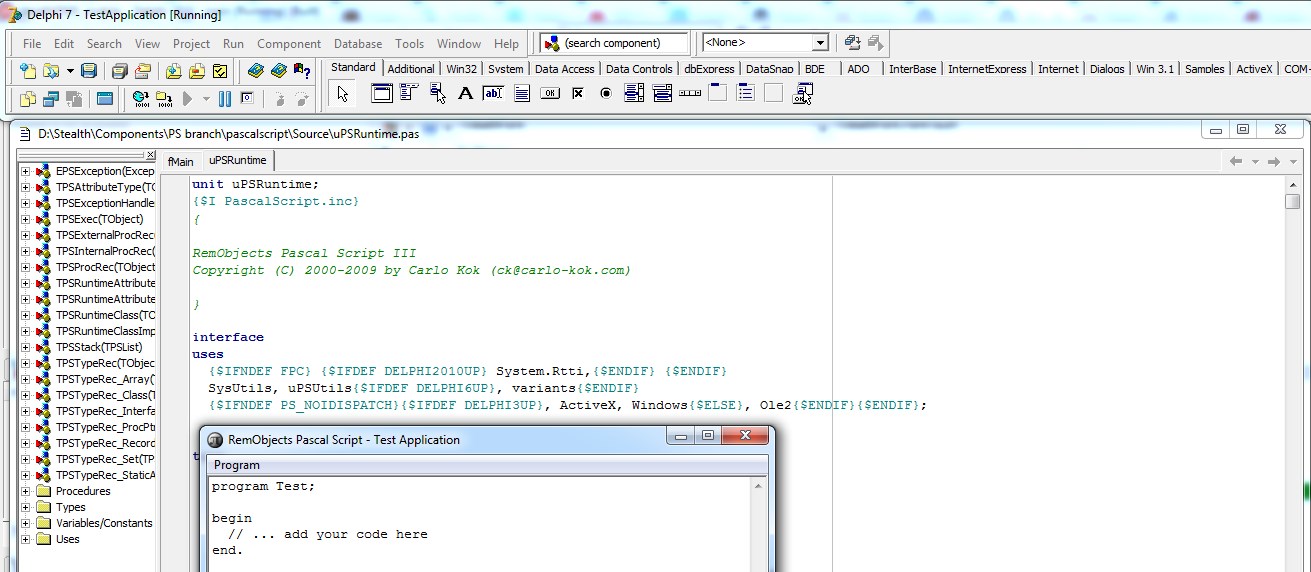The height and width of the screenshot is (572, 1311).
Task: Click the editor forward navigation arrow
Action: 1274,161
